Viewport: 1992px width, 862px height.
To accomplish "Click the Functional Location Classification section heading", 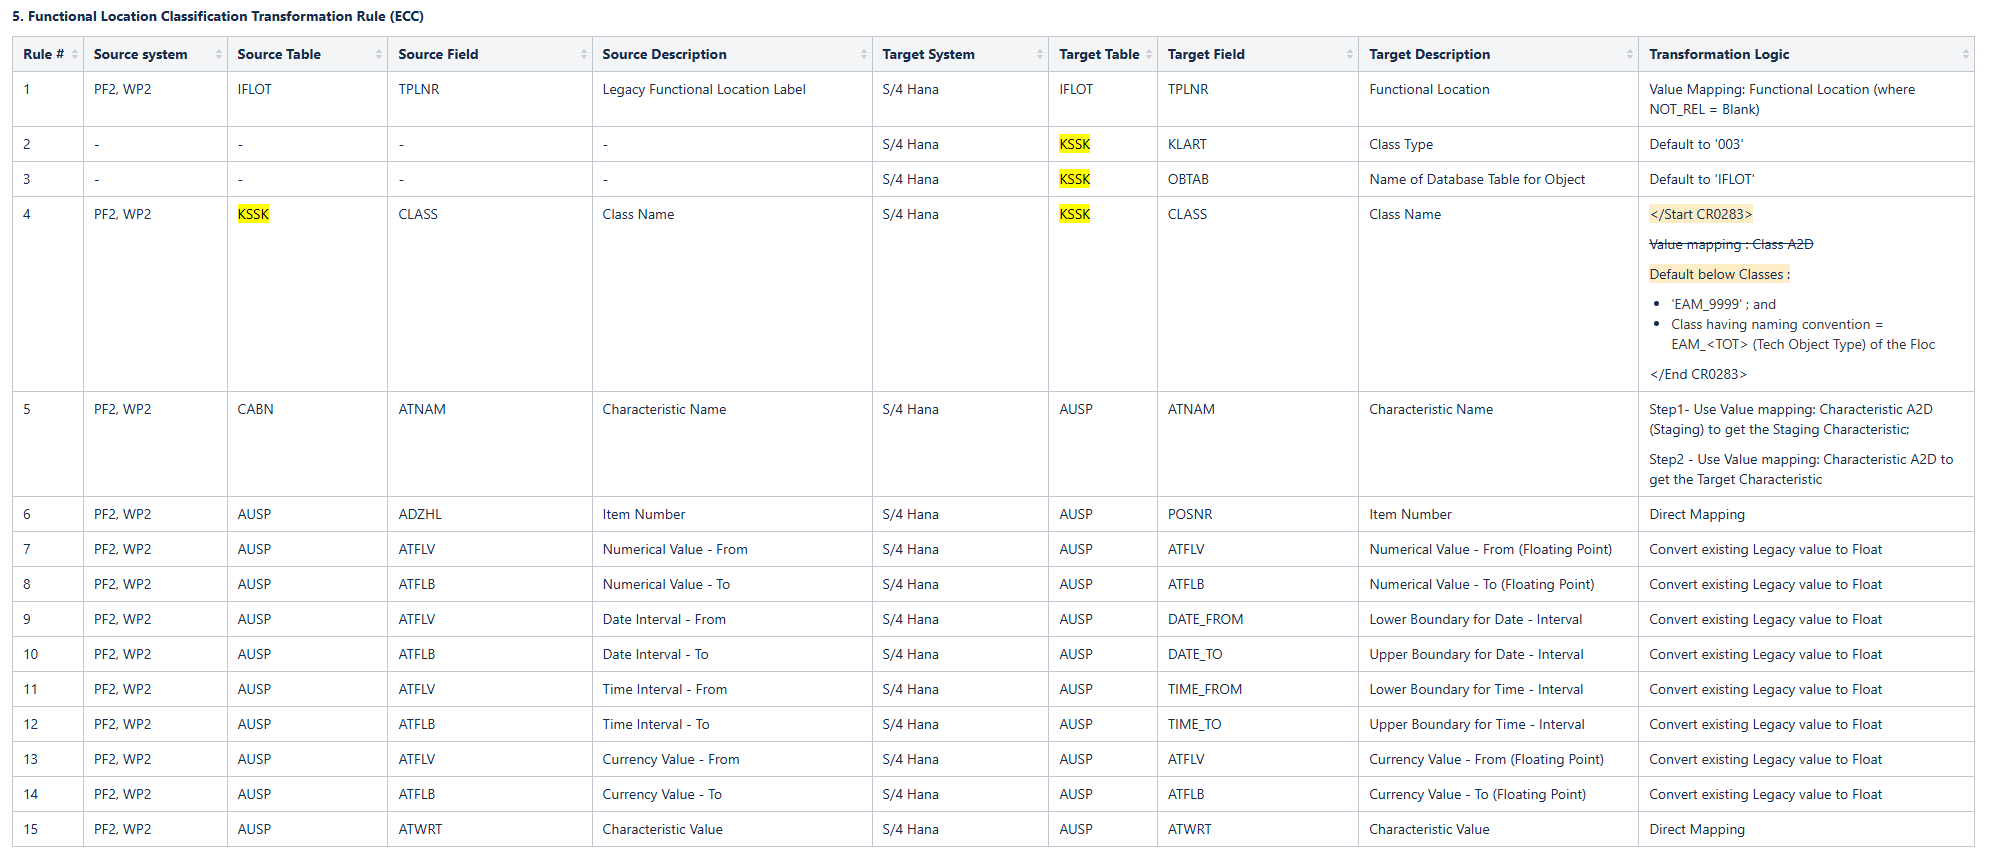I will [218, 16].
